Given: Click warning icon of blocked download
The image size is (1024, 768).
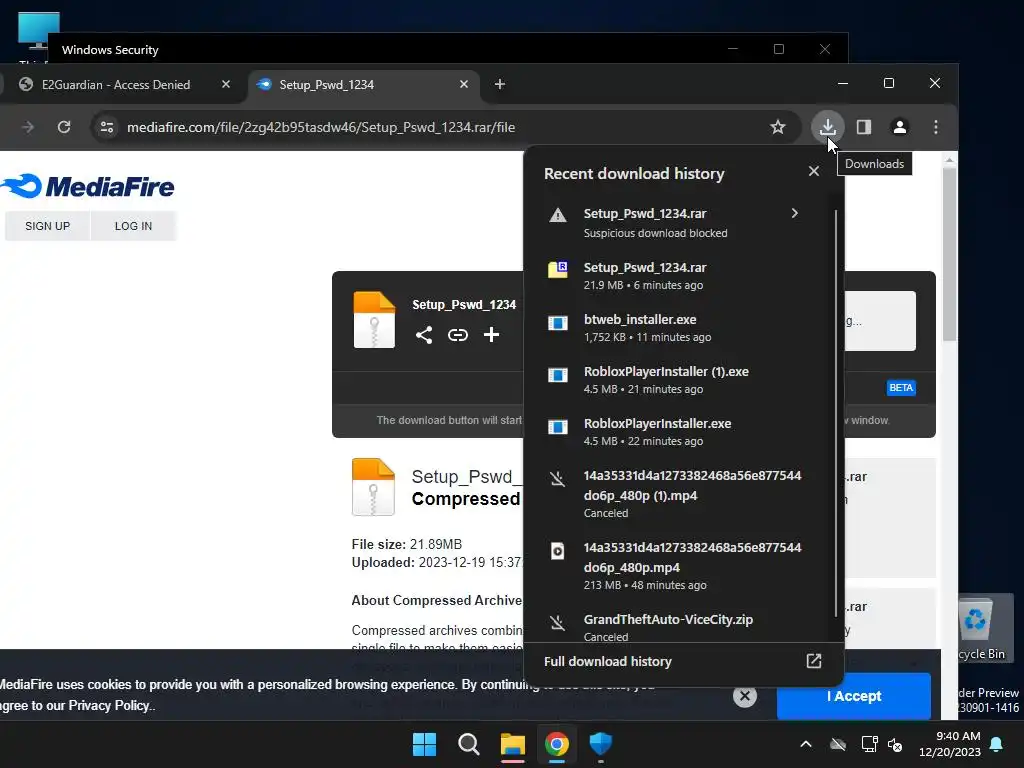Looking at the screenshot, I should pyautogui.click(x=558, y=215).
